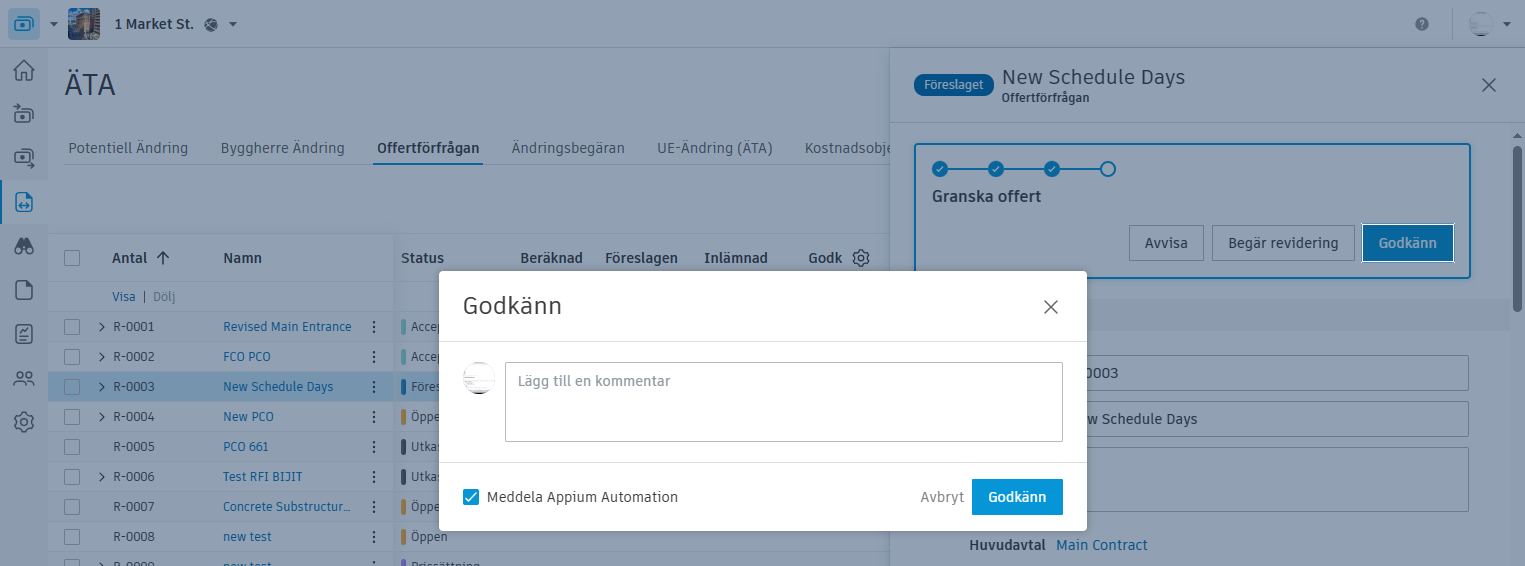Open Revised Main Entrance link
Viewport: 1525px width, 566px height.
(x=287, y=327)
